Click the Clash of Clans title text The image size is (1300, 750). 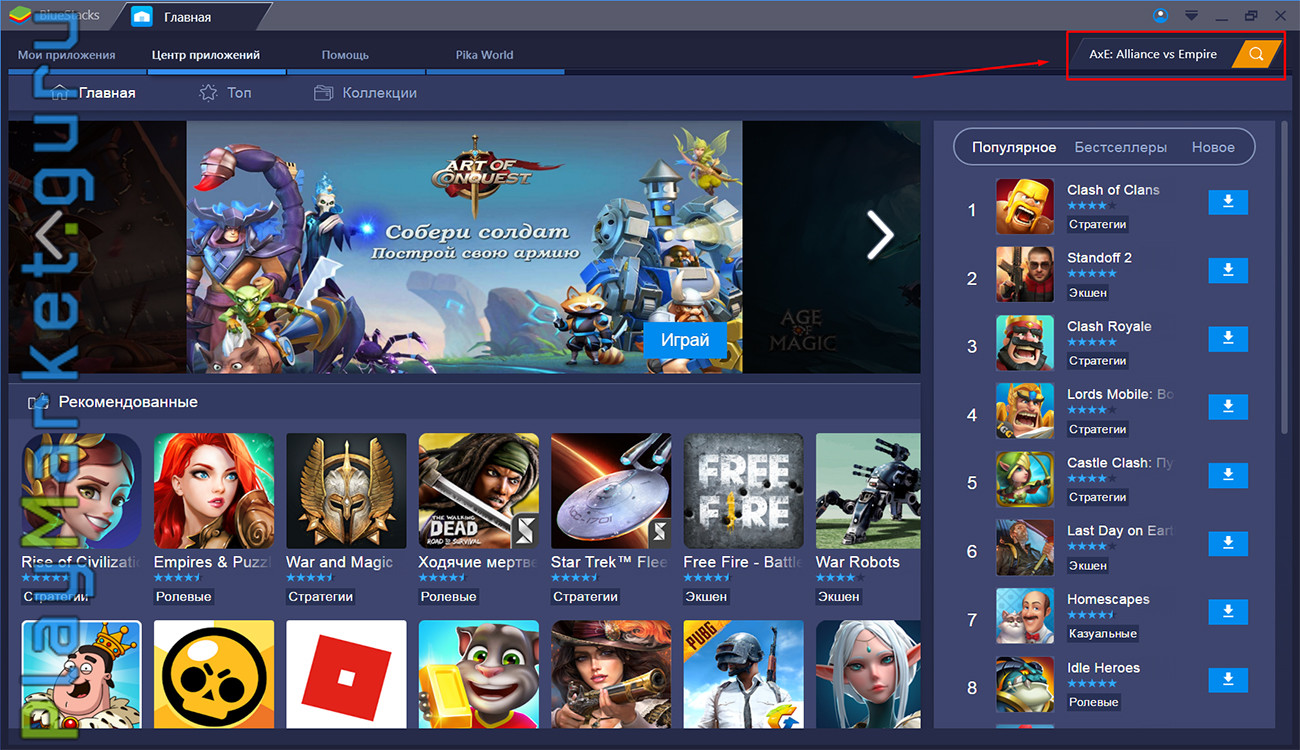click(x=1113, y=190)
